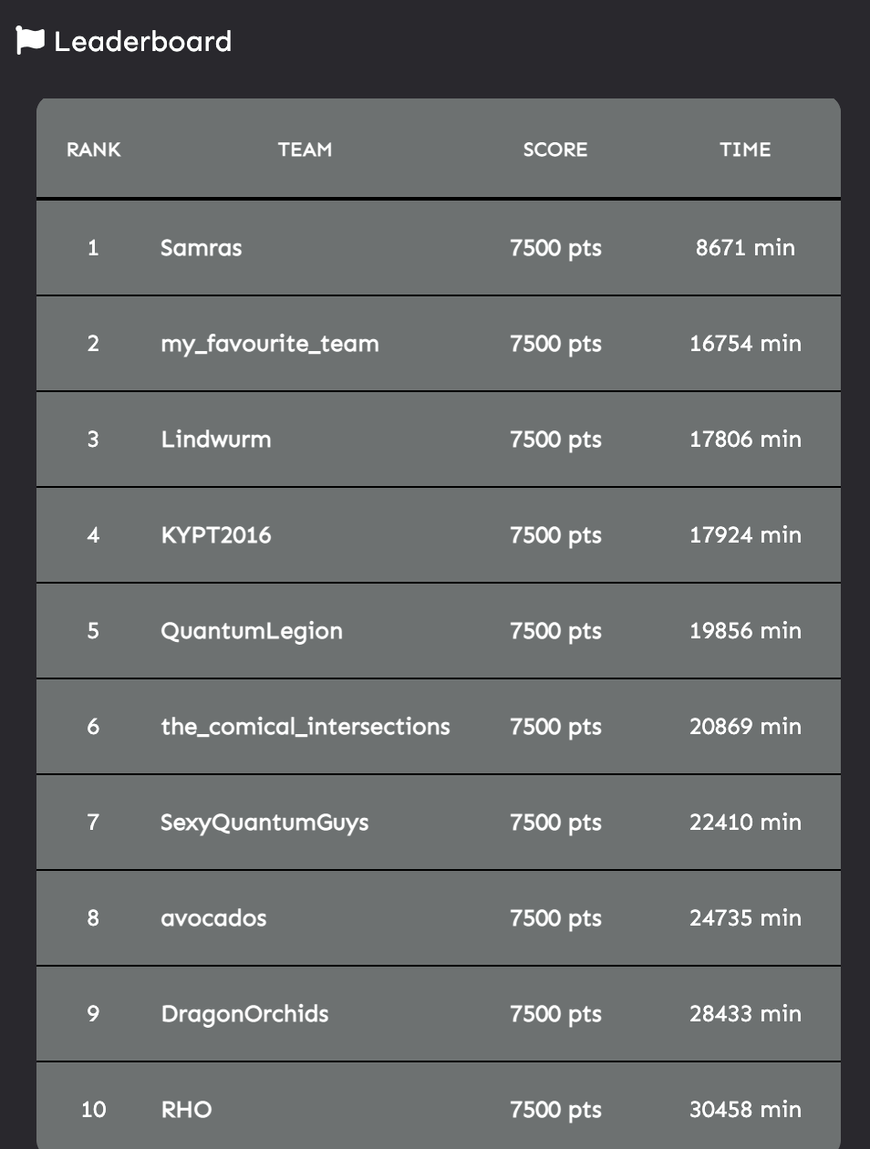Screen dimensions: 870x1149
Task: Click the score of rank 5 team
Action: coord(555,631)
